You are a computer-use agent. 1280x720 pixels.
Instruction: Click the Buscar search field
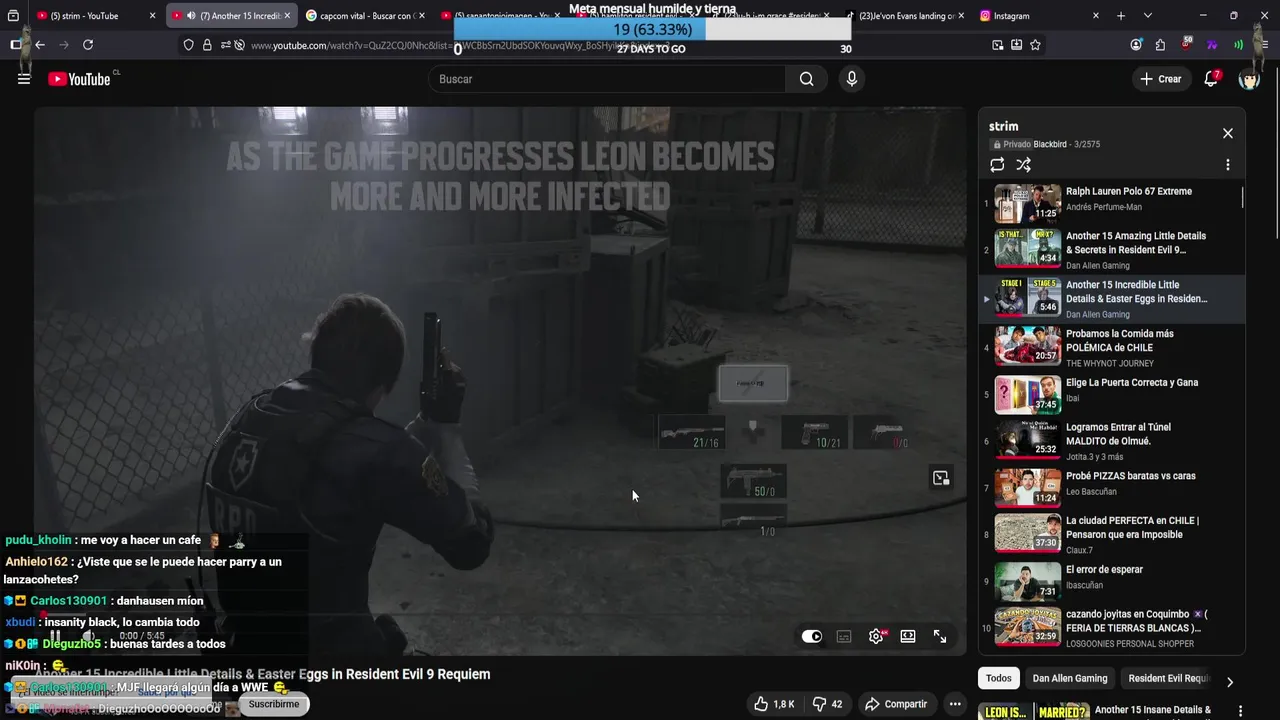tap(607, 79)
